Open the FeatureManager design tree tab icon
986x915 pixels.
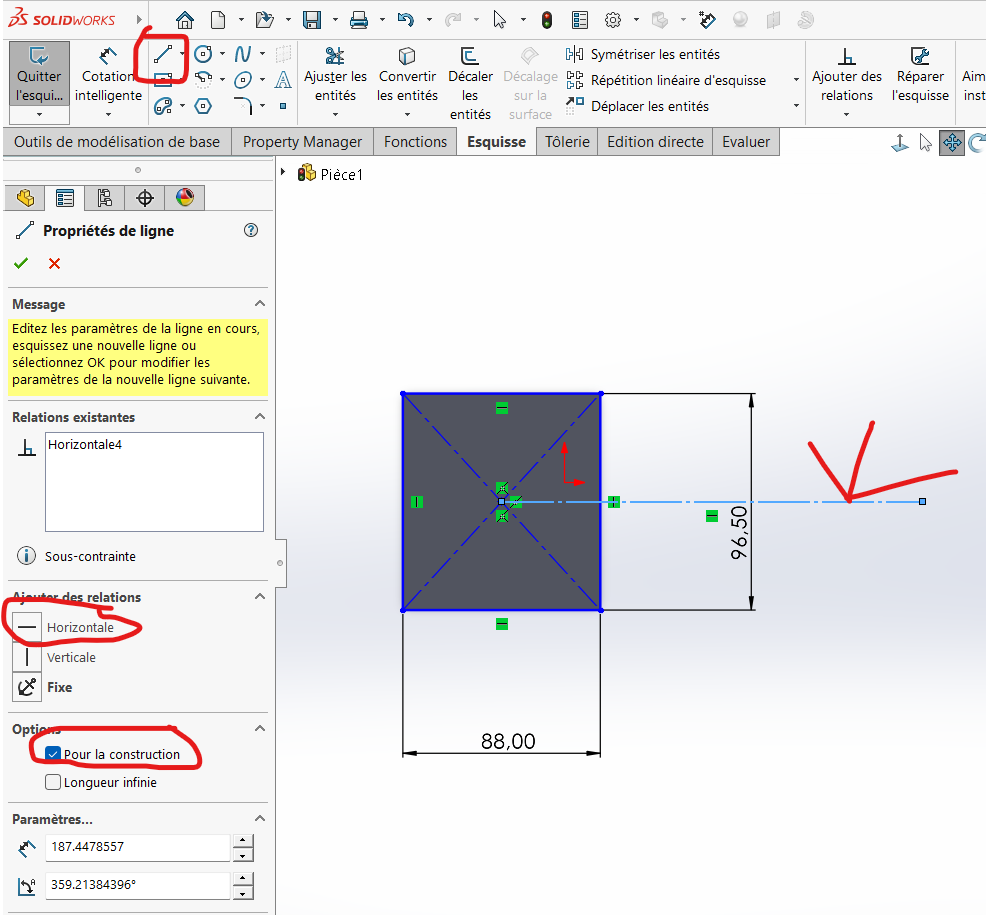coord(25,198)
